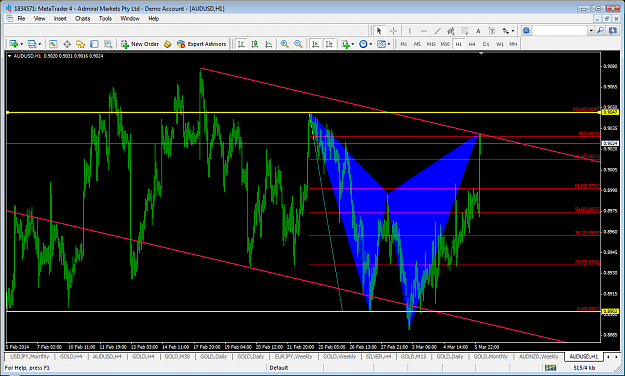Click the magnifier search button
The width and height of the screenshot is (625, 376).
pyautogui.click(x=600, y=31)
